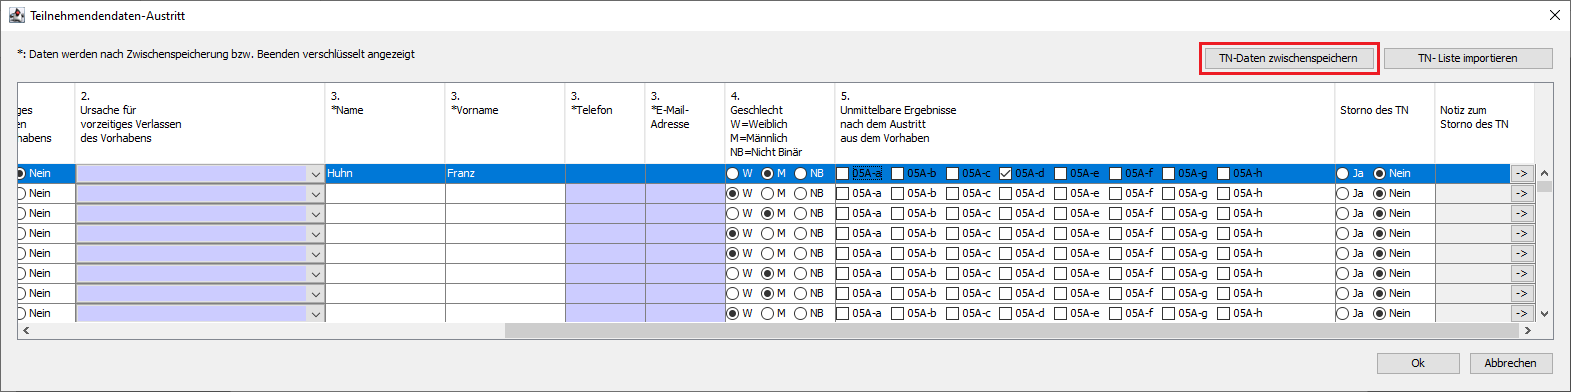Viewport: 1571px width, 392px height.
Task: Click the *Name column header
Action: point(385,124)
